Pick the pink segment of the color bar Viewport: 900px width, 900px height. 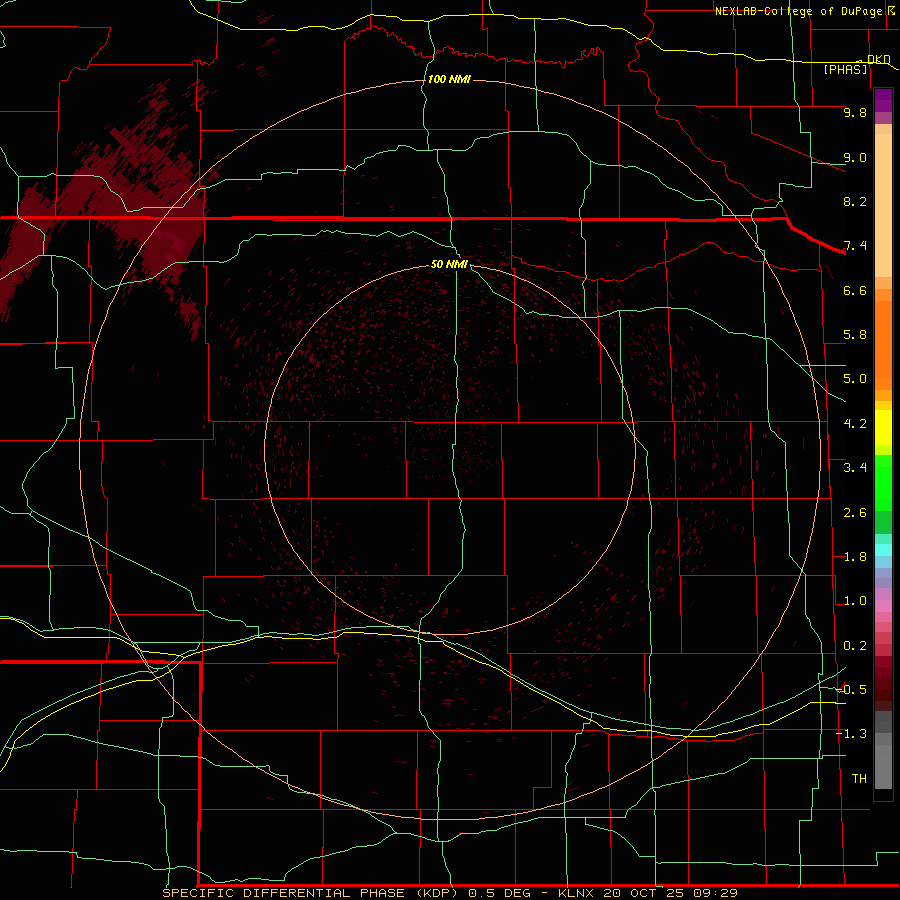pyautogui.click(x=883, y=606)
